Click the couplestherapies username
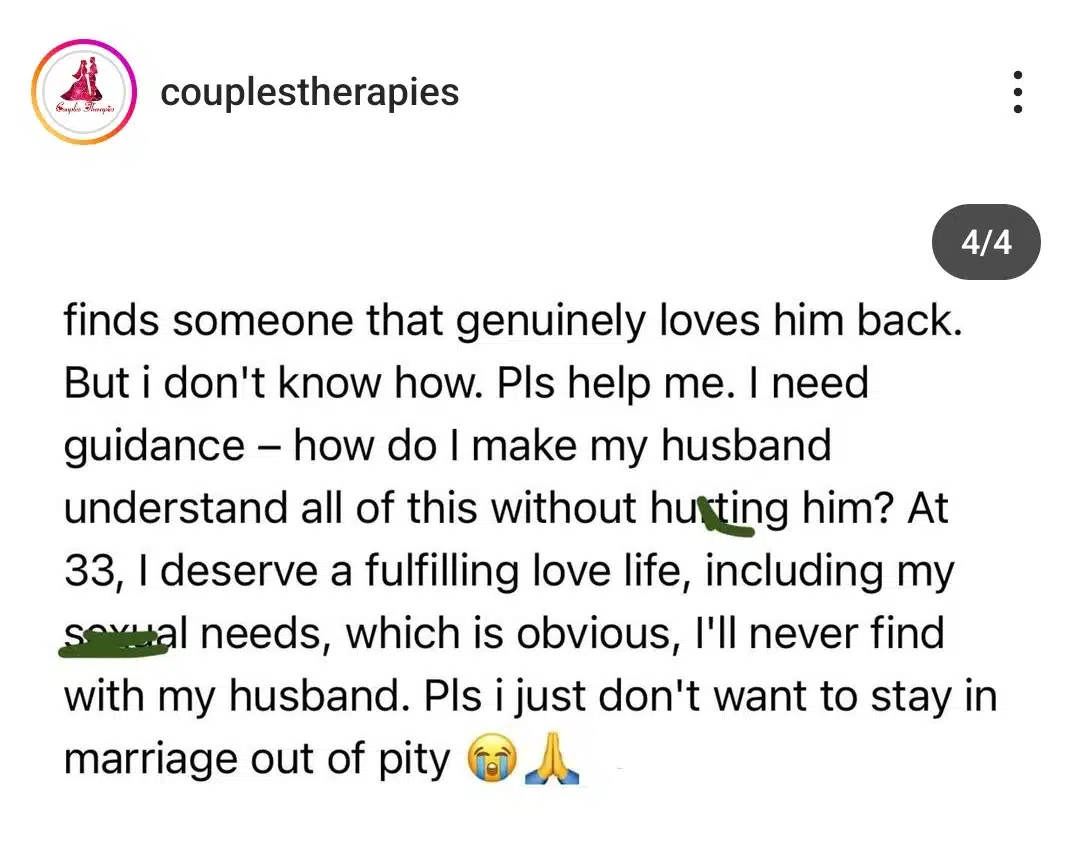 (x=309, y=92)
